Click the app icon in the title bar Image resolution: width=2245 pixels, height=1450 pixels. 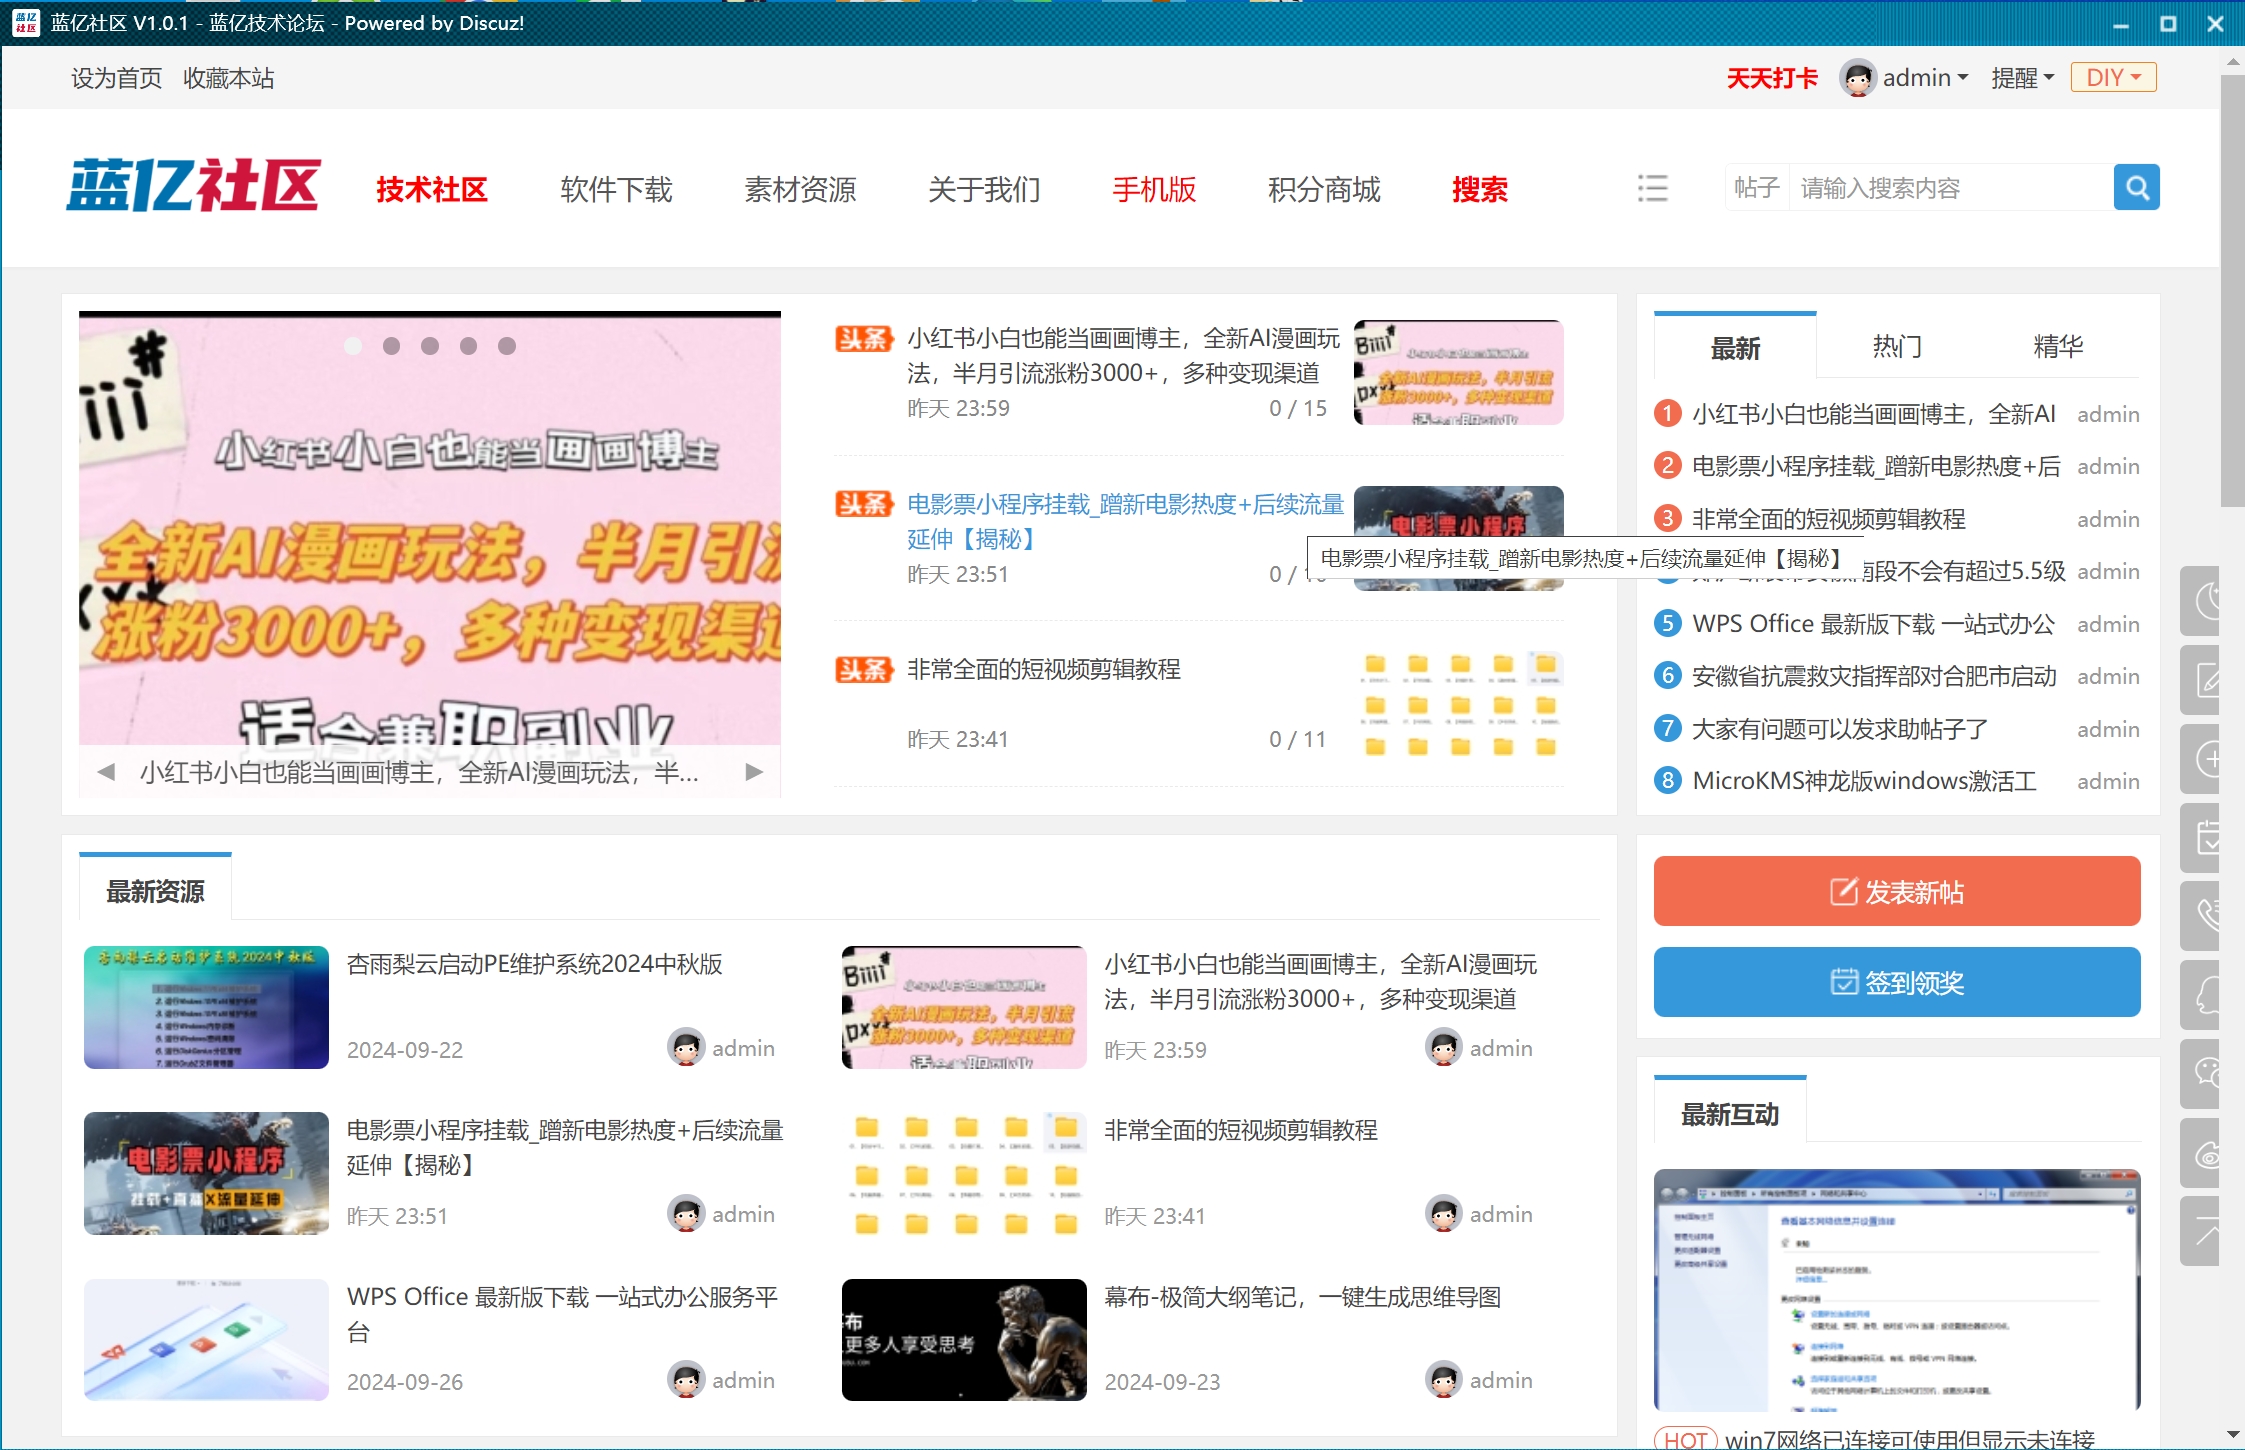pyautogui.click(x=26, y=22)
